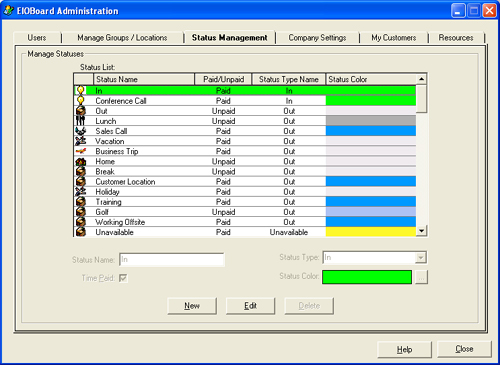The height and width of the screenshot is (365, 500).
Task: Switch to the My Customers tab
Action: point(394,38)
